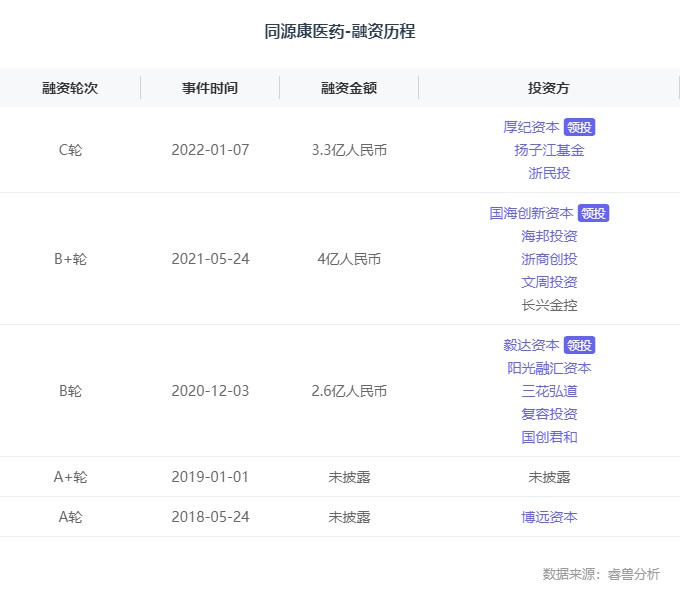Open the 阳光融汇资本 investor link
Viewport: 680px width, 610px height.
(x=549, y=368)
